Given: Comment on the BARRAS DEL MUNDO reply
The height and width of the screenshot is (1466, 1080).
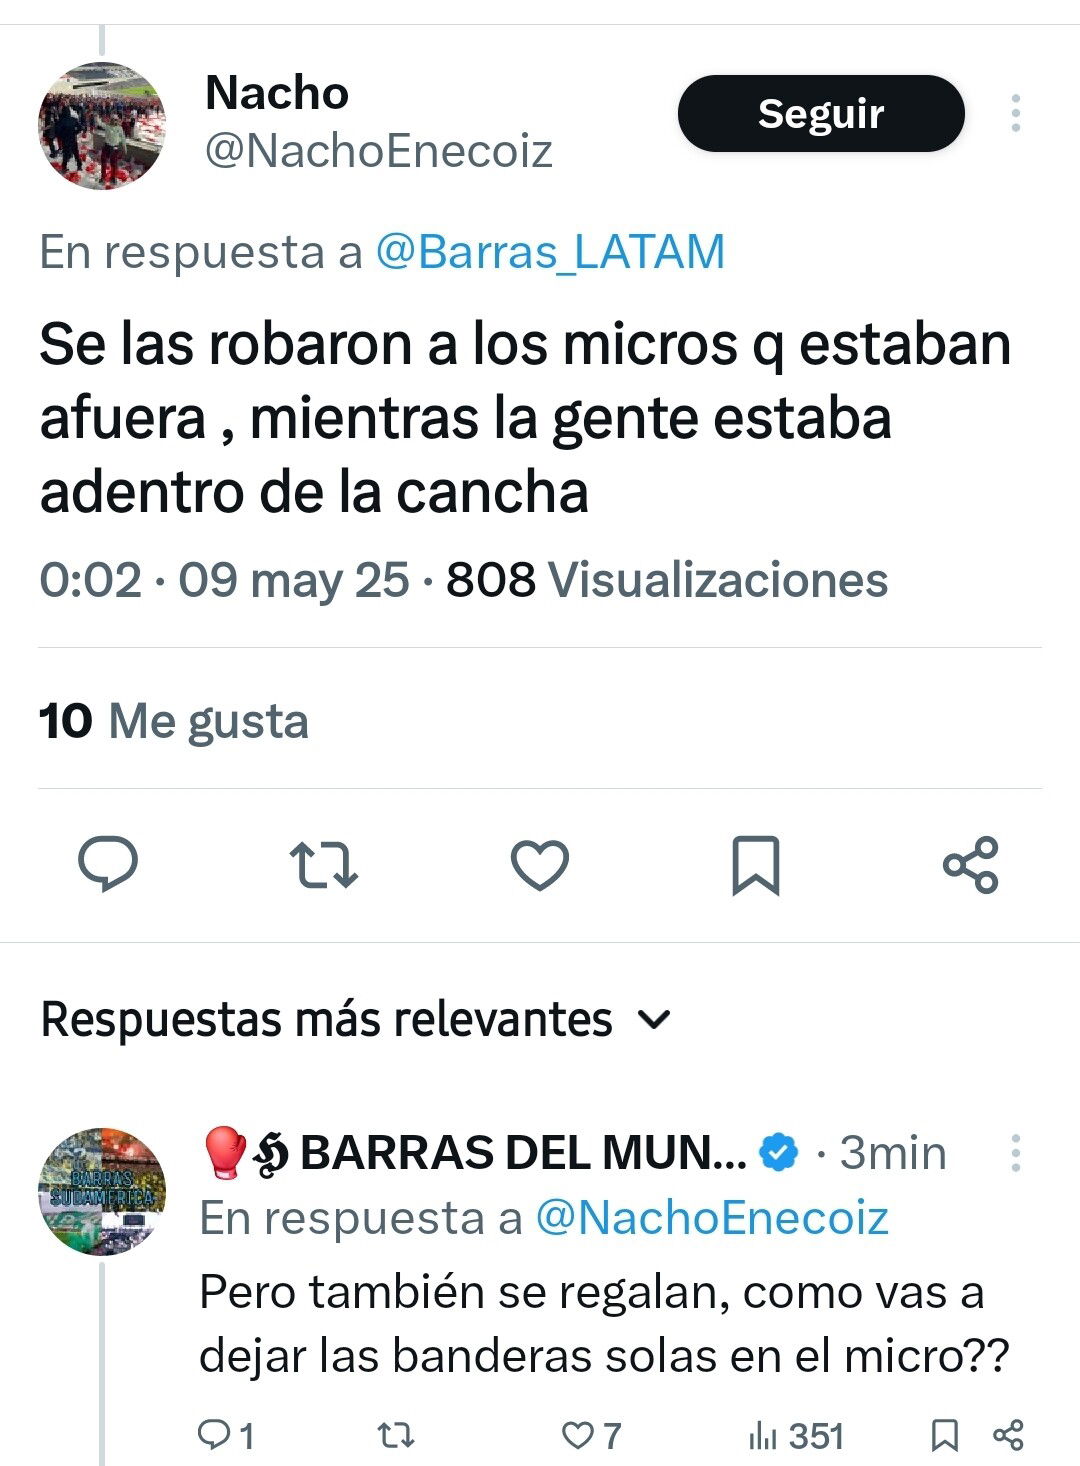Looking at the screenshot, I should pos(226,1436).
